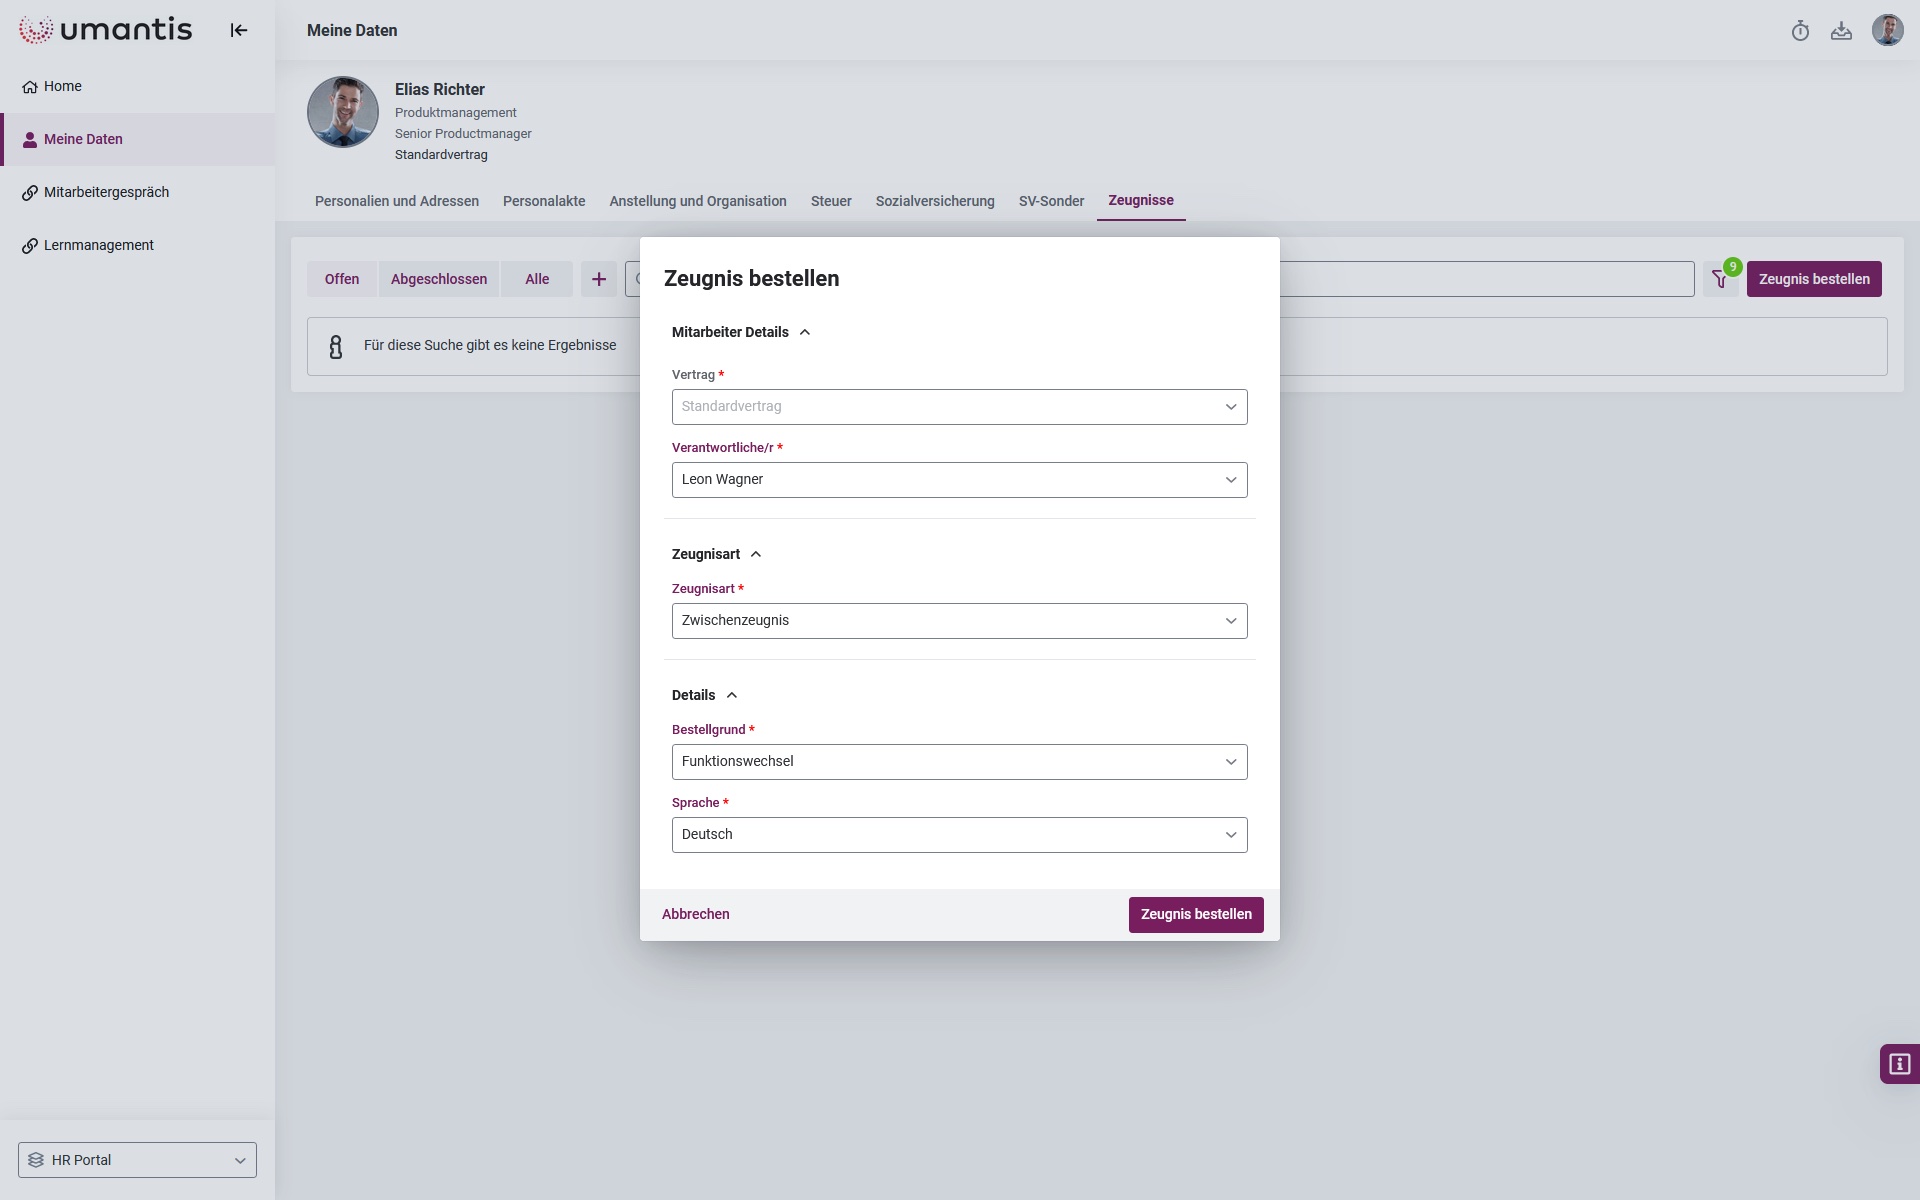Open the Verantwortliche/r dropdown showing Leon Wagner

pyautogui.click(x=959, y=480)
